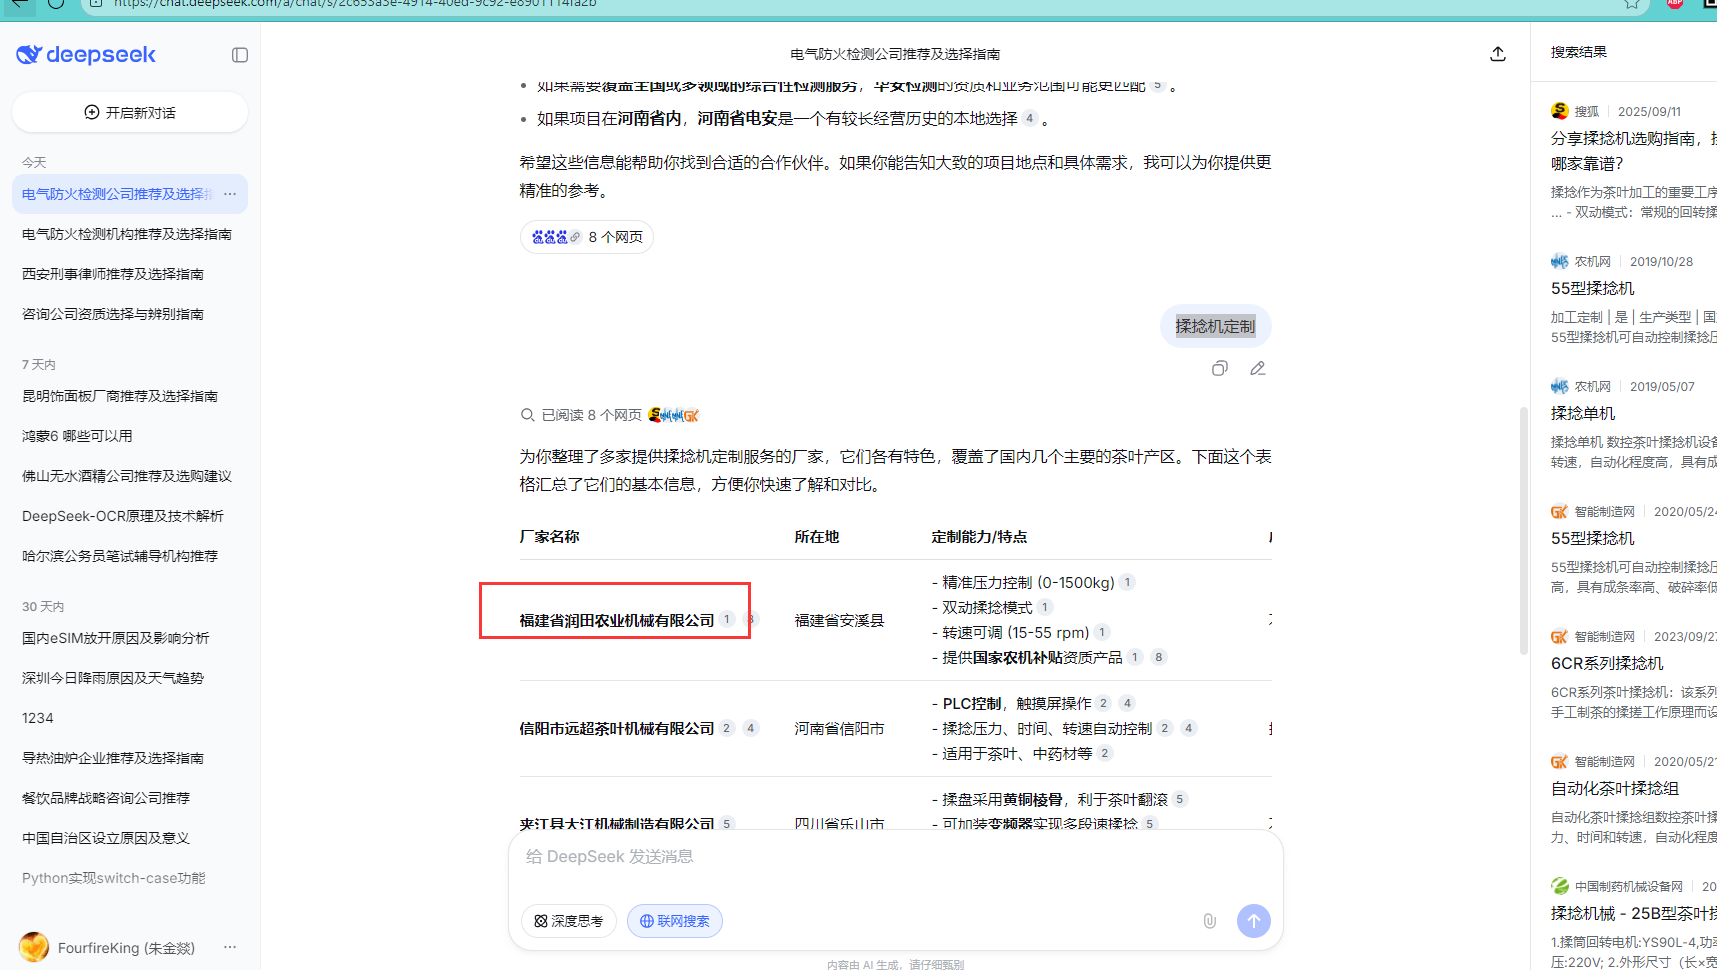The image size is (1717, 970).
Task: Click the message input field
Action: point(895,857)
